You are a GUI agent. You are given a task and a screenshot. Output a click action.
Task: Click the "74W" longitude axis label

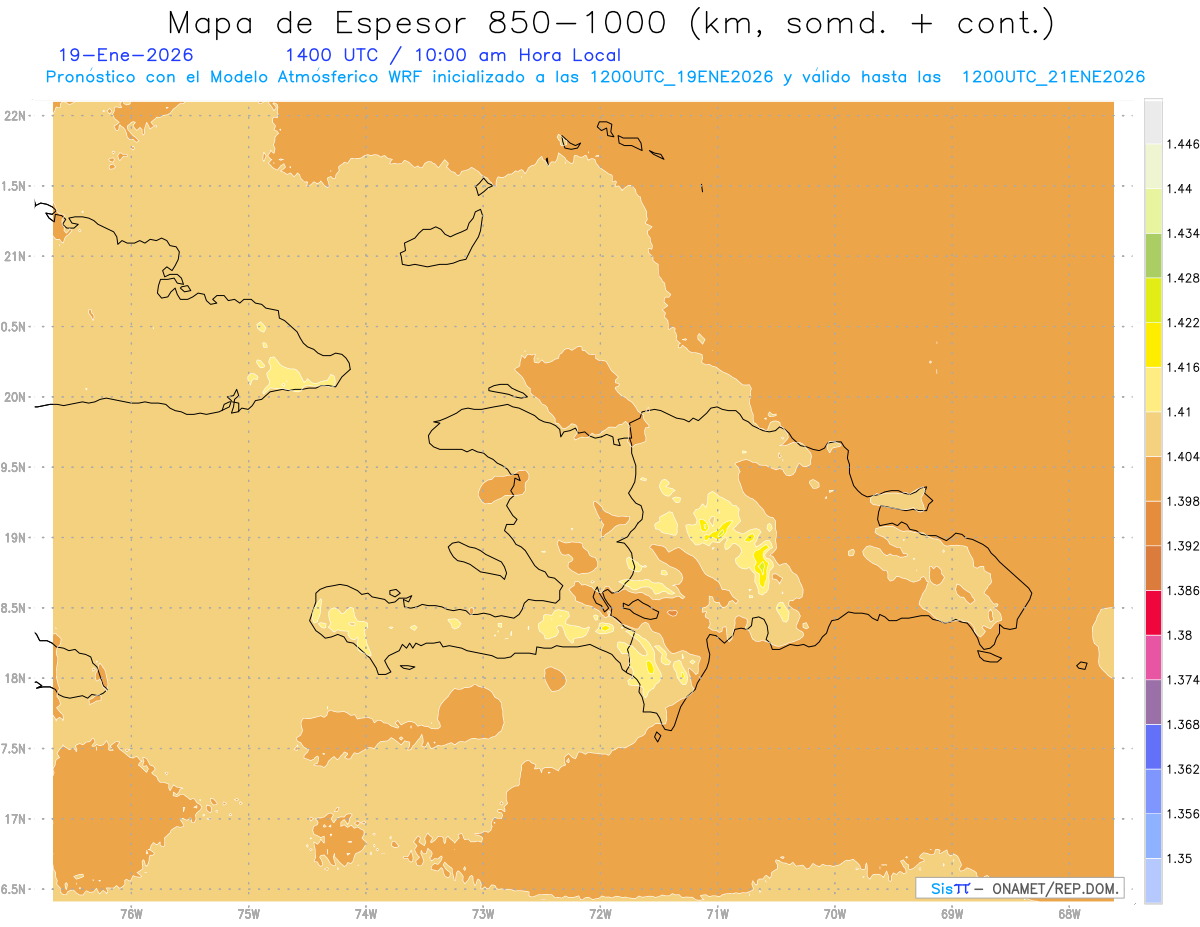pos(366,913)
